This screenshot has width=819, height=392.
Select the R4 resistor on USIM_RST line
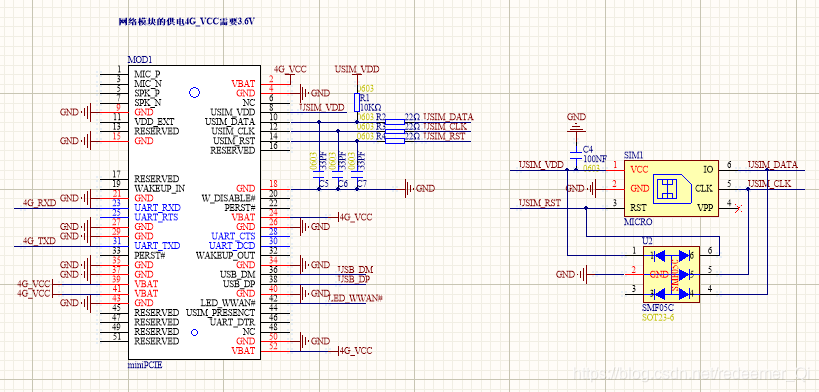coord(395,141)
